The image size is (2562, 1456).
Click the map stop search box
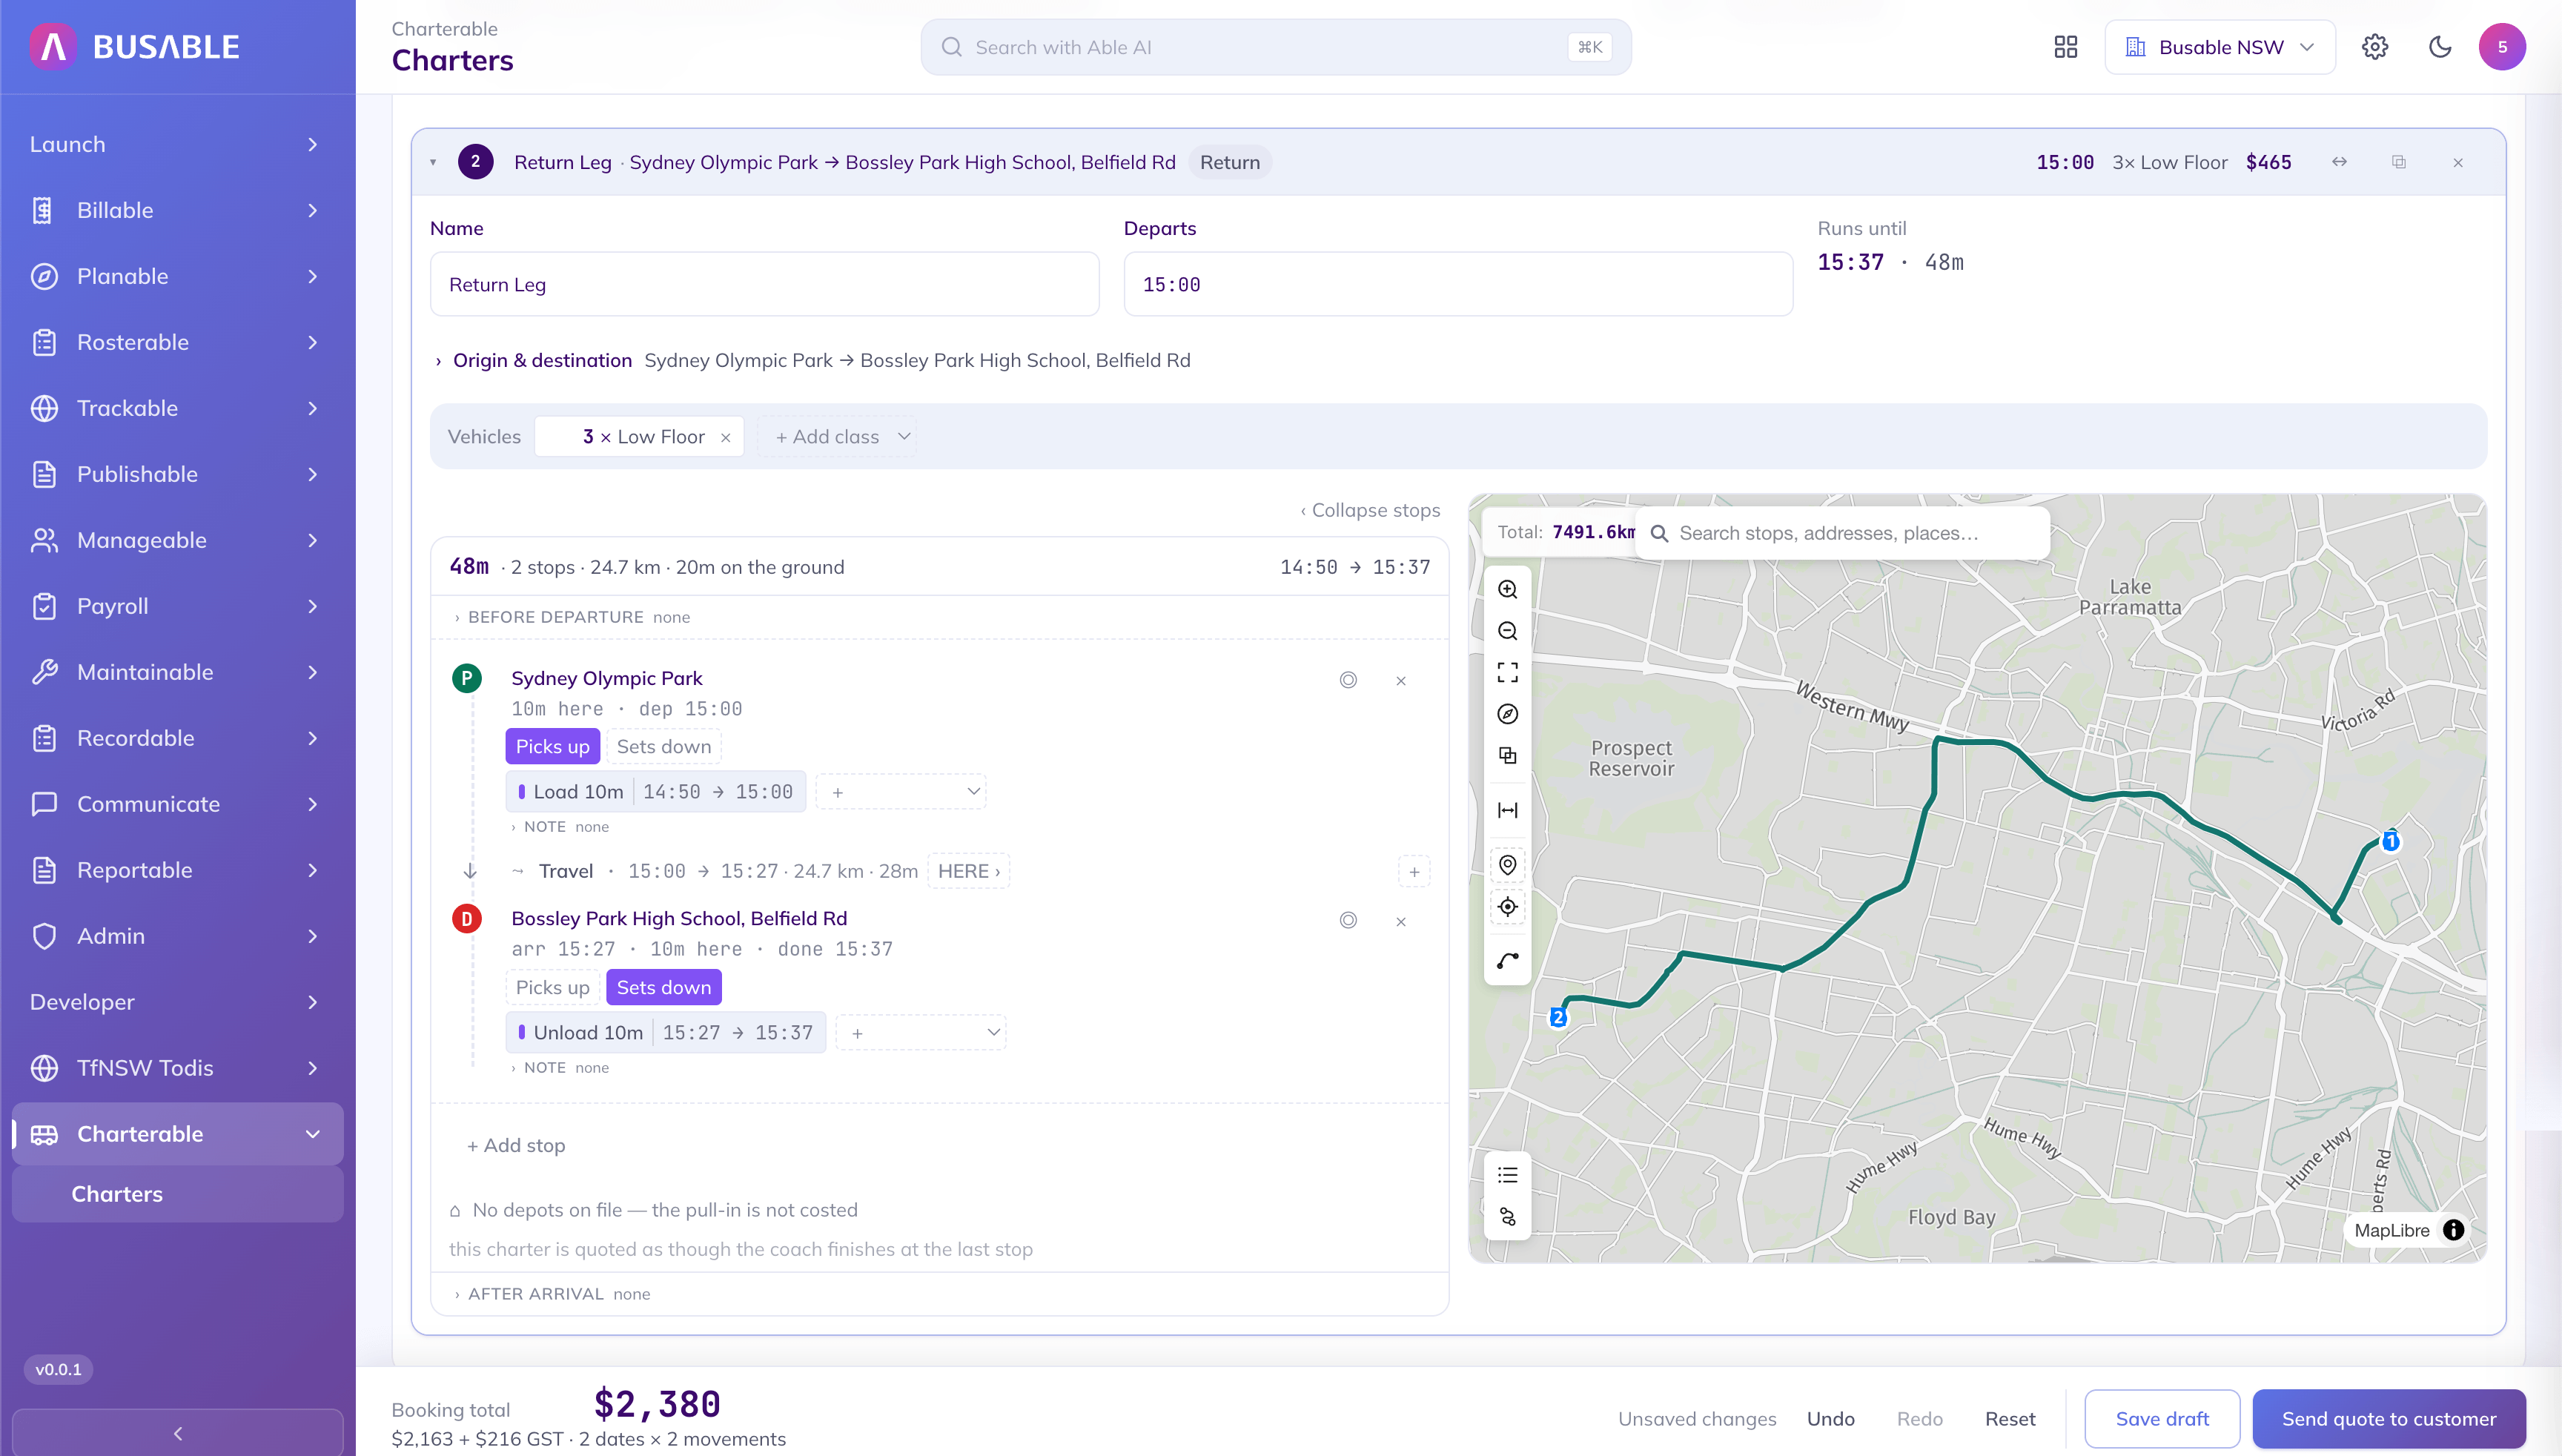1844,533
